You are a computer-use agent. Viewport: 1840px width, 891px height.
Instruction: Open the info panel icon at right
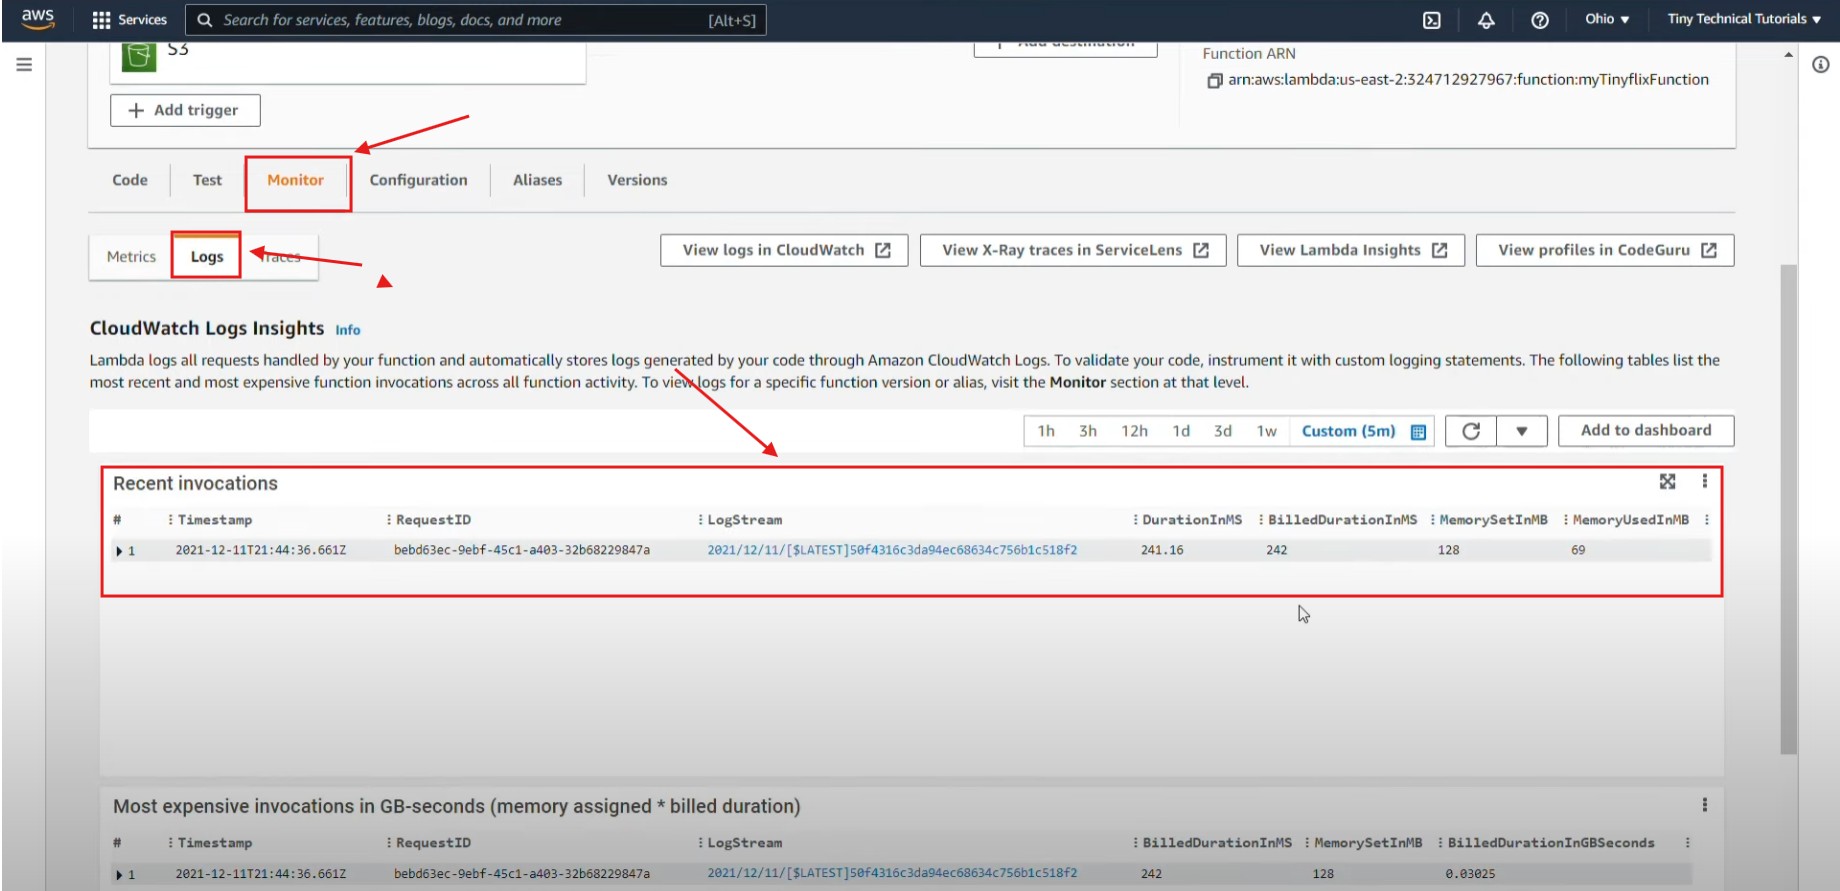(x=1820, y=65)
